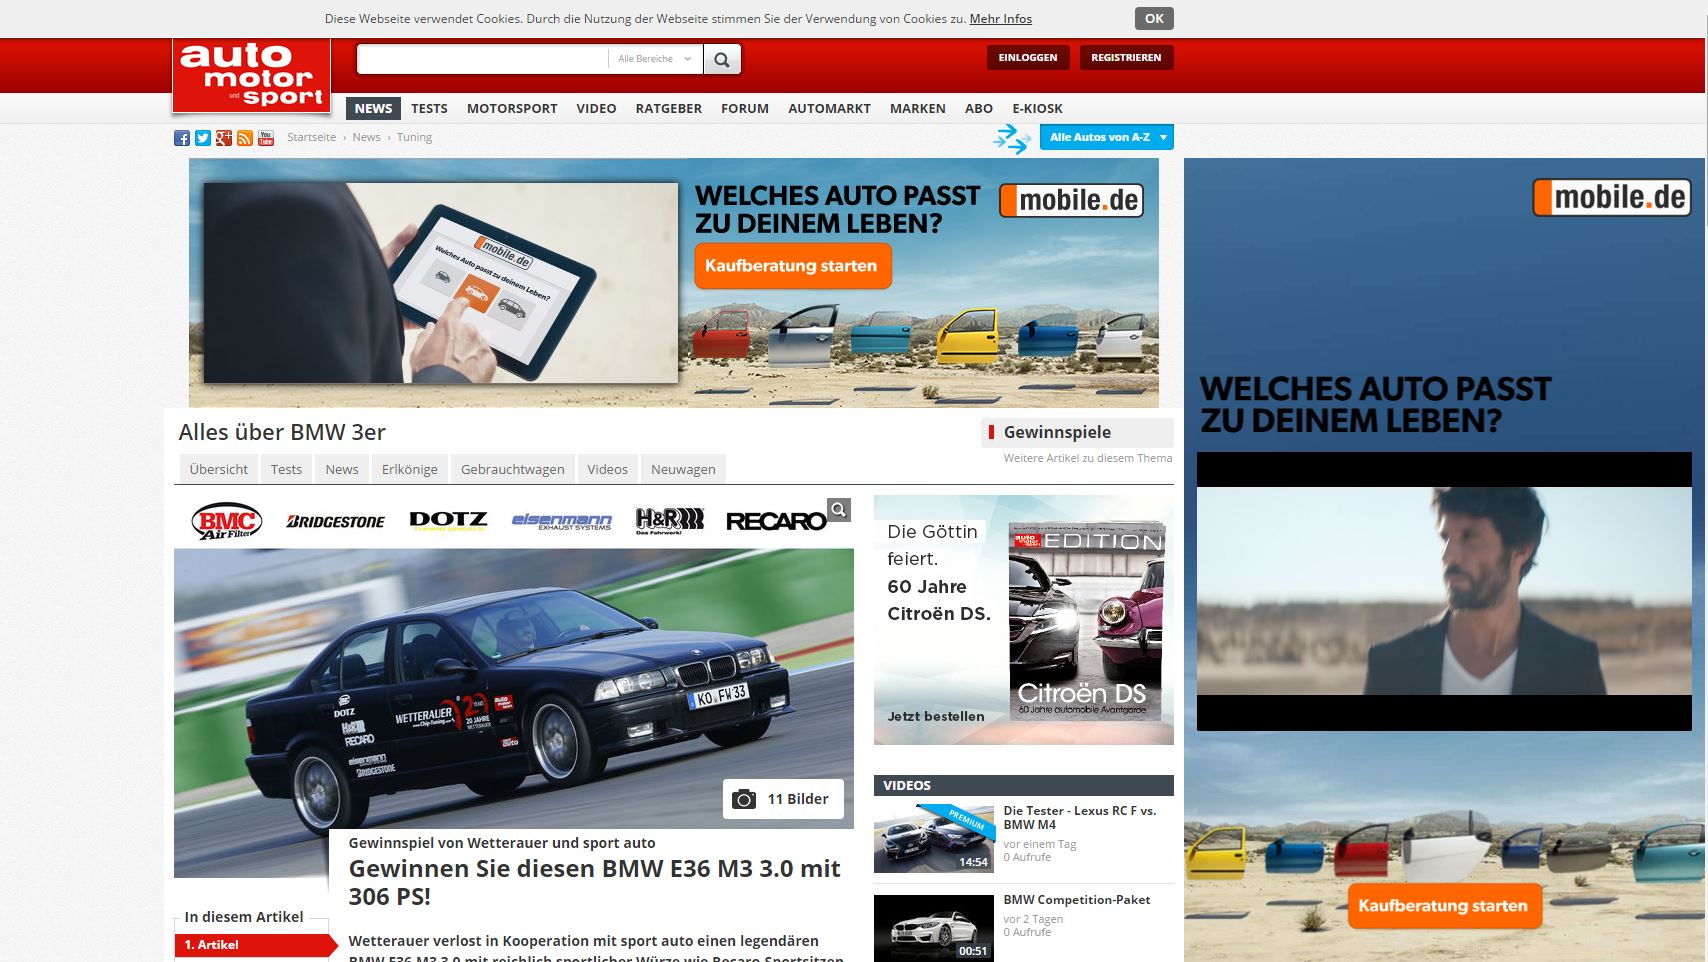1708x962 pixels.
Task: Select the TESTS navigation item
Action: pos(429,108)
